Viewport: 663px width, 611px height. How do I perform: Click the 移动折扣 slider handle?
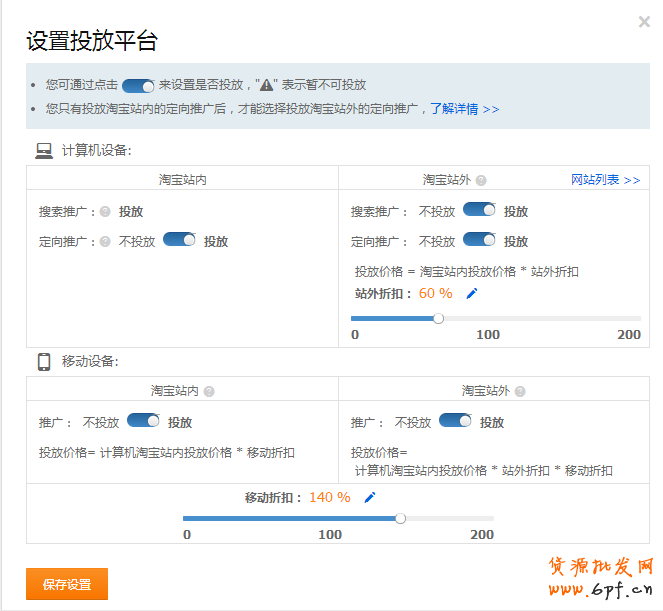[401, 518]
